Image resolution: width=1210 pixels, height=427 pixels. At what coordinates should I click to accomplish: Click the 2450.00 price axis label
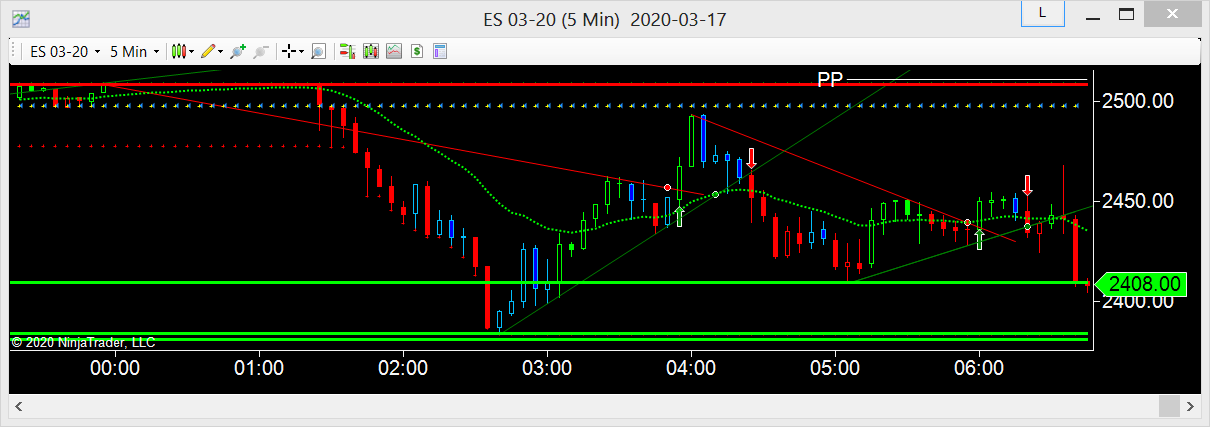point(1139,201)
